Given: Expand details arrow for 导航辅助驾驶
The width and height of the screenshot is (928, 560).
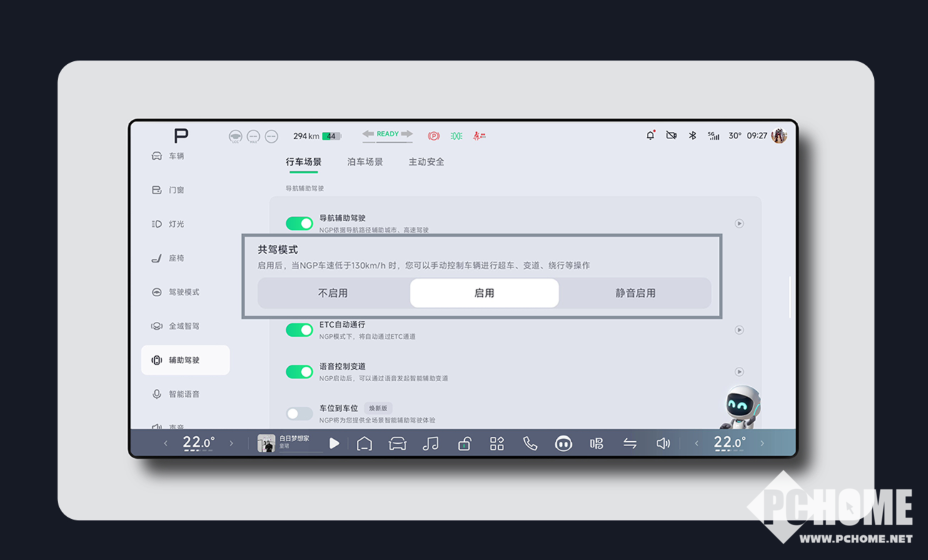Looking at the screenshot, I should pos(739,224).
